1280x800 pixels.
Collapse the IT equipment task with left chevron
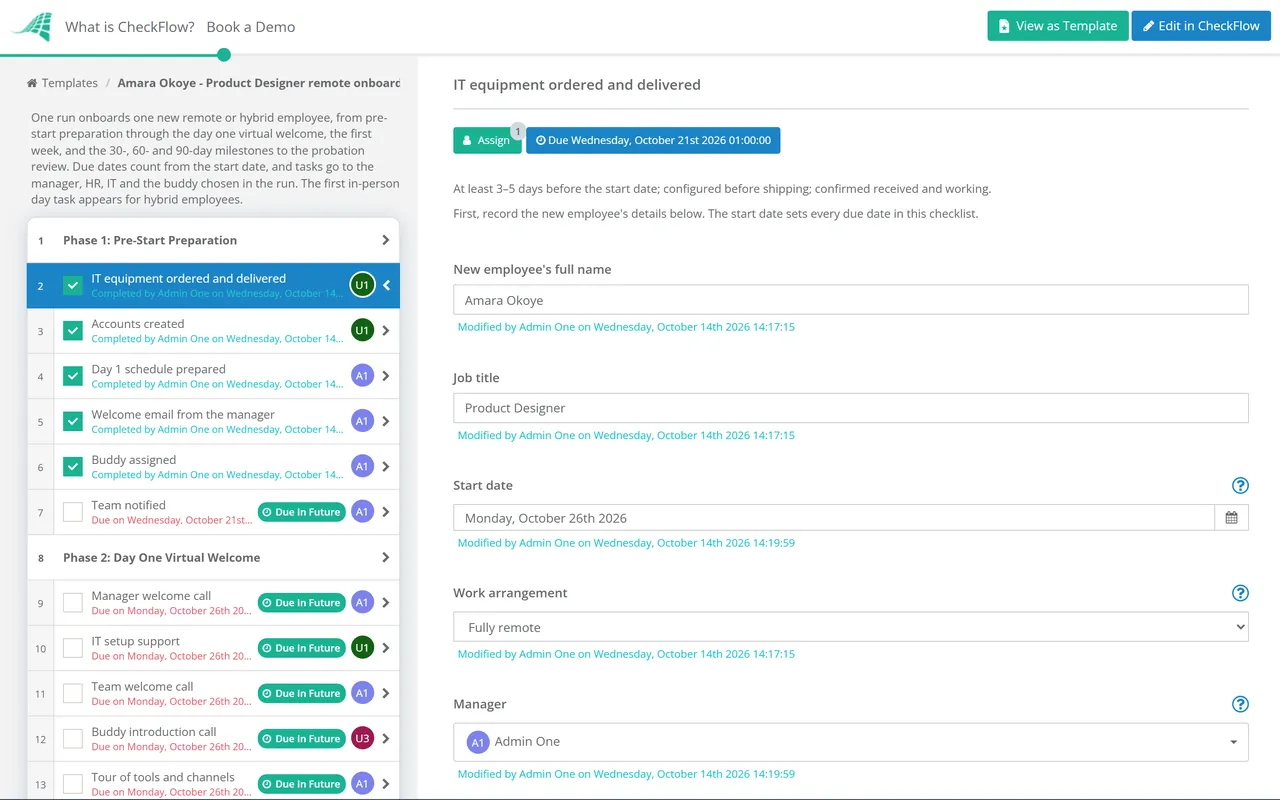387,286
